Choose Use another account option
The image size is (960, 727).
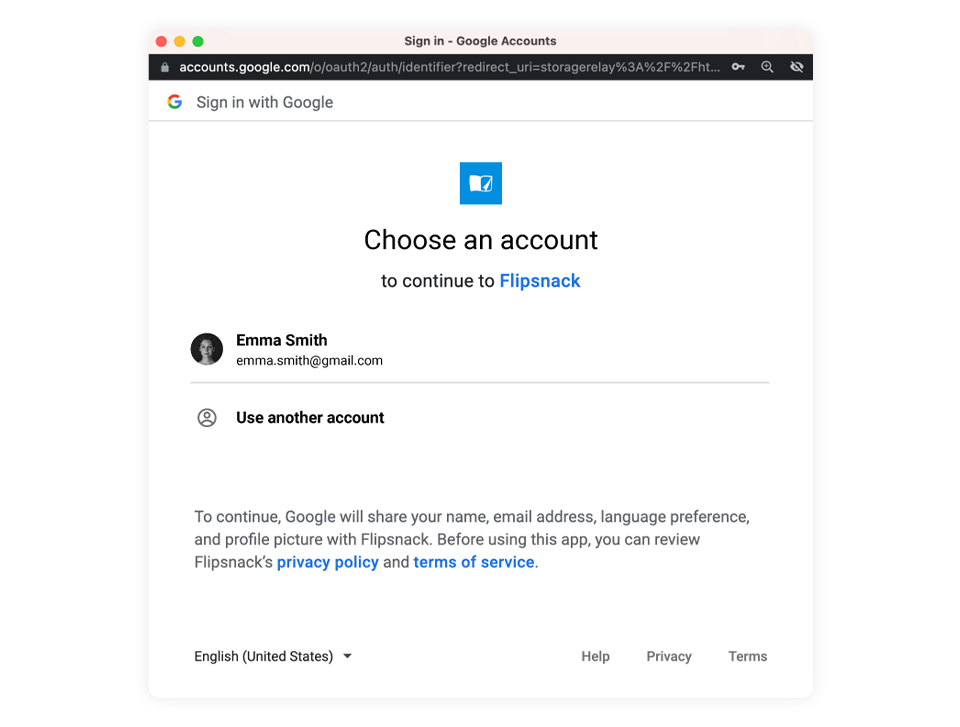310,418
